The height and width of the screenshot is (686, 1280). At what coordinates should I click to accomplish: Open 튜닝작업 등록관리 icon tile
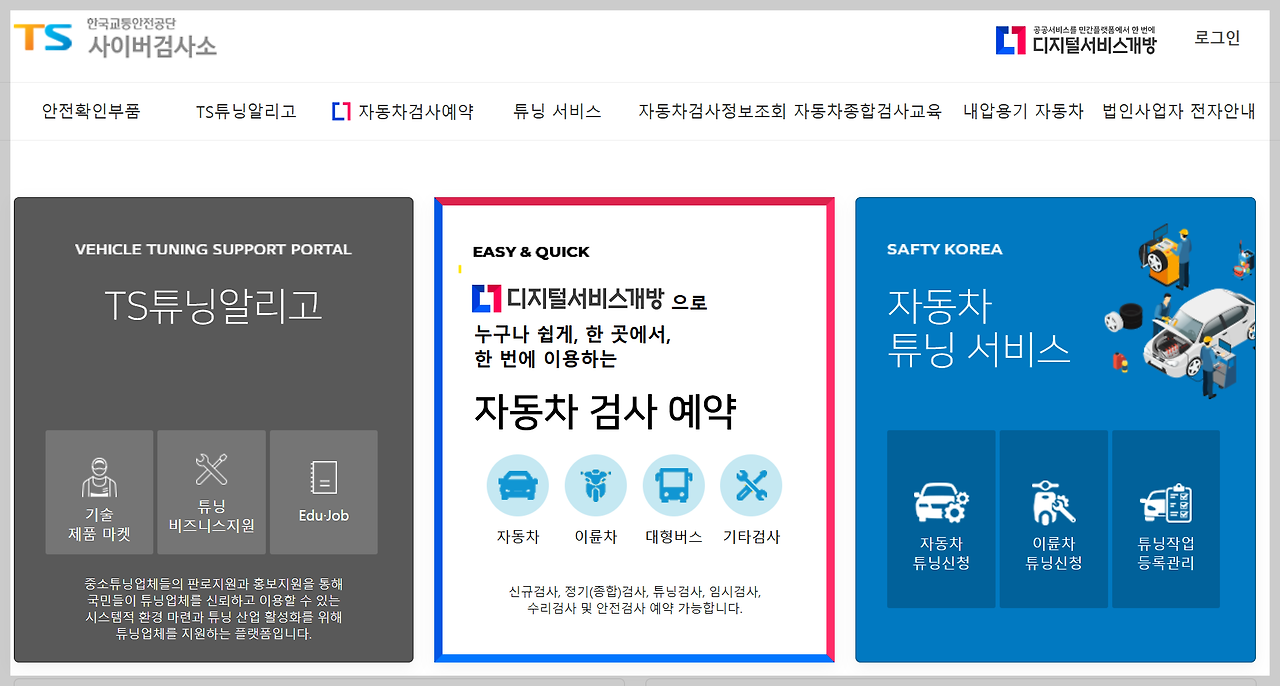[1166, 519]
